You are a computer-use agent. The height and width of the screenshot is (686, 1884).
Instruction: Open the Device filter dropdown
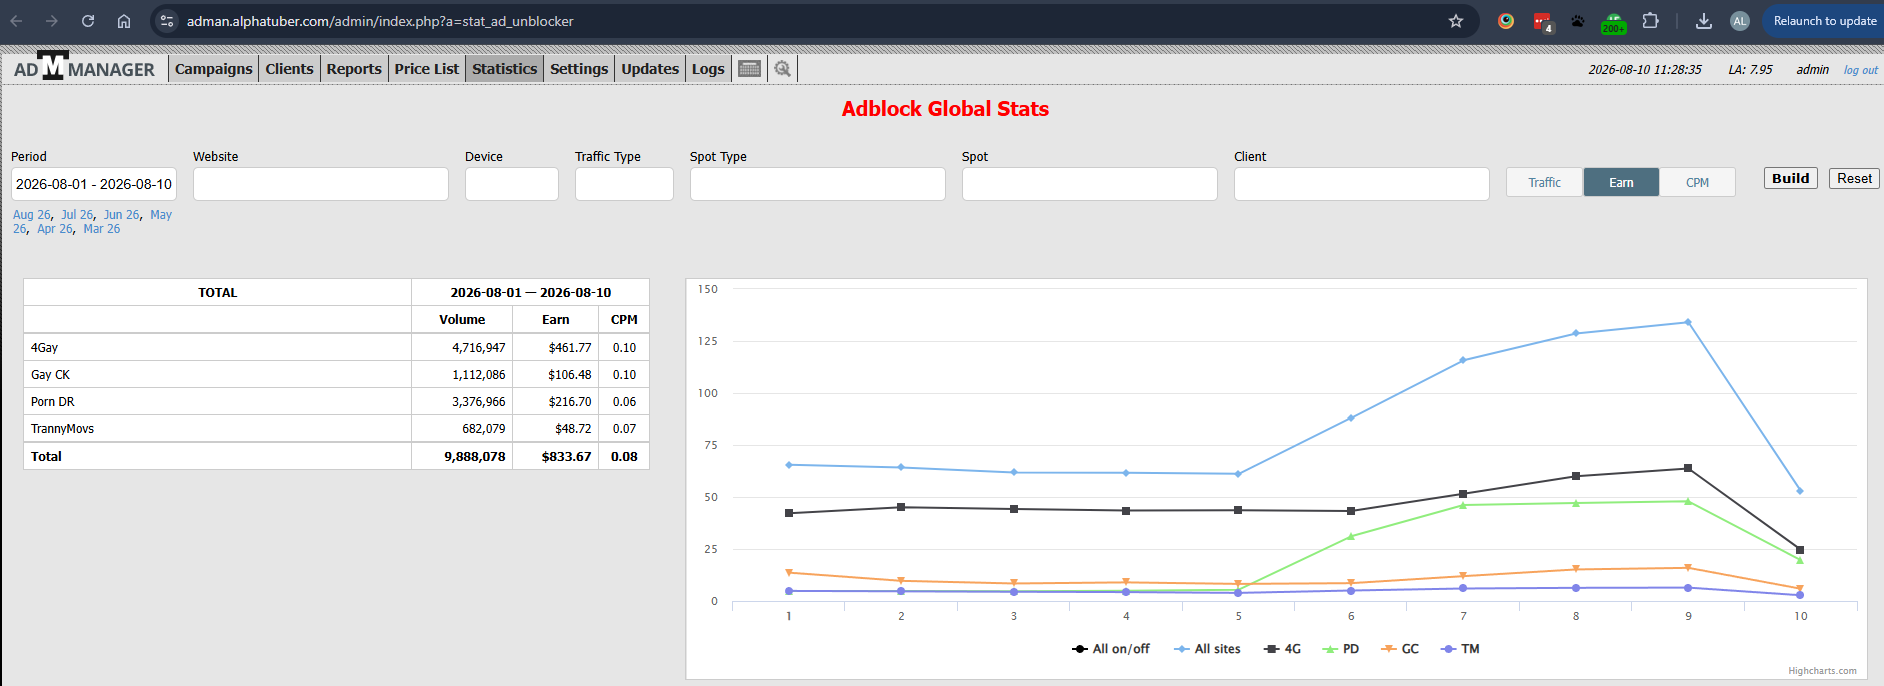click(512, 184)
